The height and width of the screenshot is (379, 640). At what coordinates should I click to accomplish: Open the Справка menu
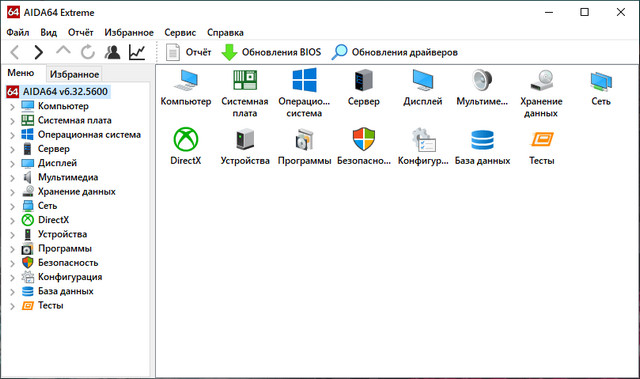(225, 33)
